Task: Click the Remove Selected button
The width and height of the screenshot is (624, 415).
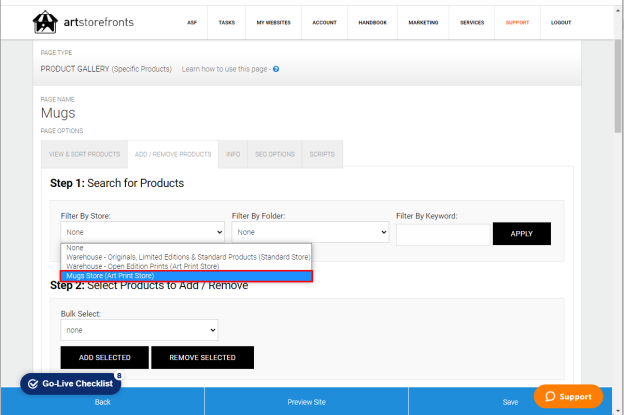Action: [203, 357]
